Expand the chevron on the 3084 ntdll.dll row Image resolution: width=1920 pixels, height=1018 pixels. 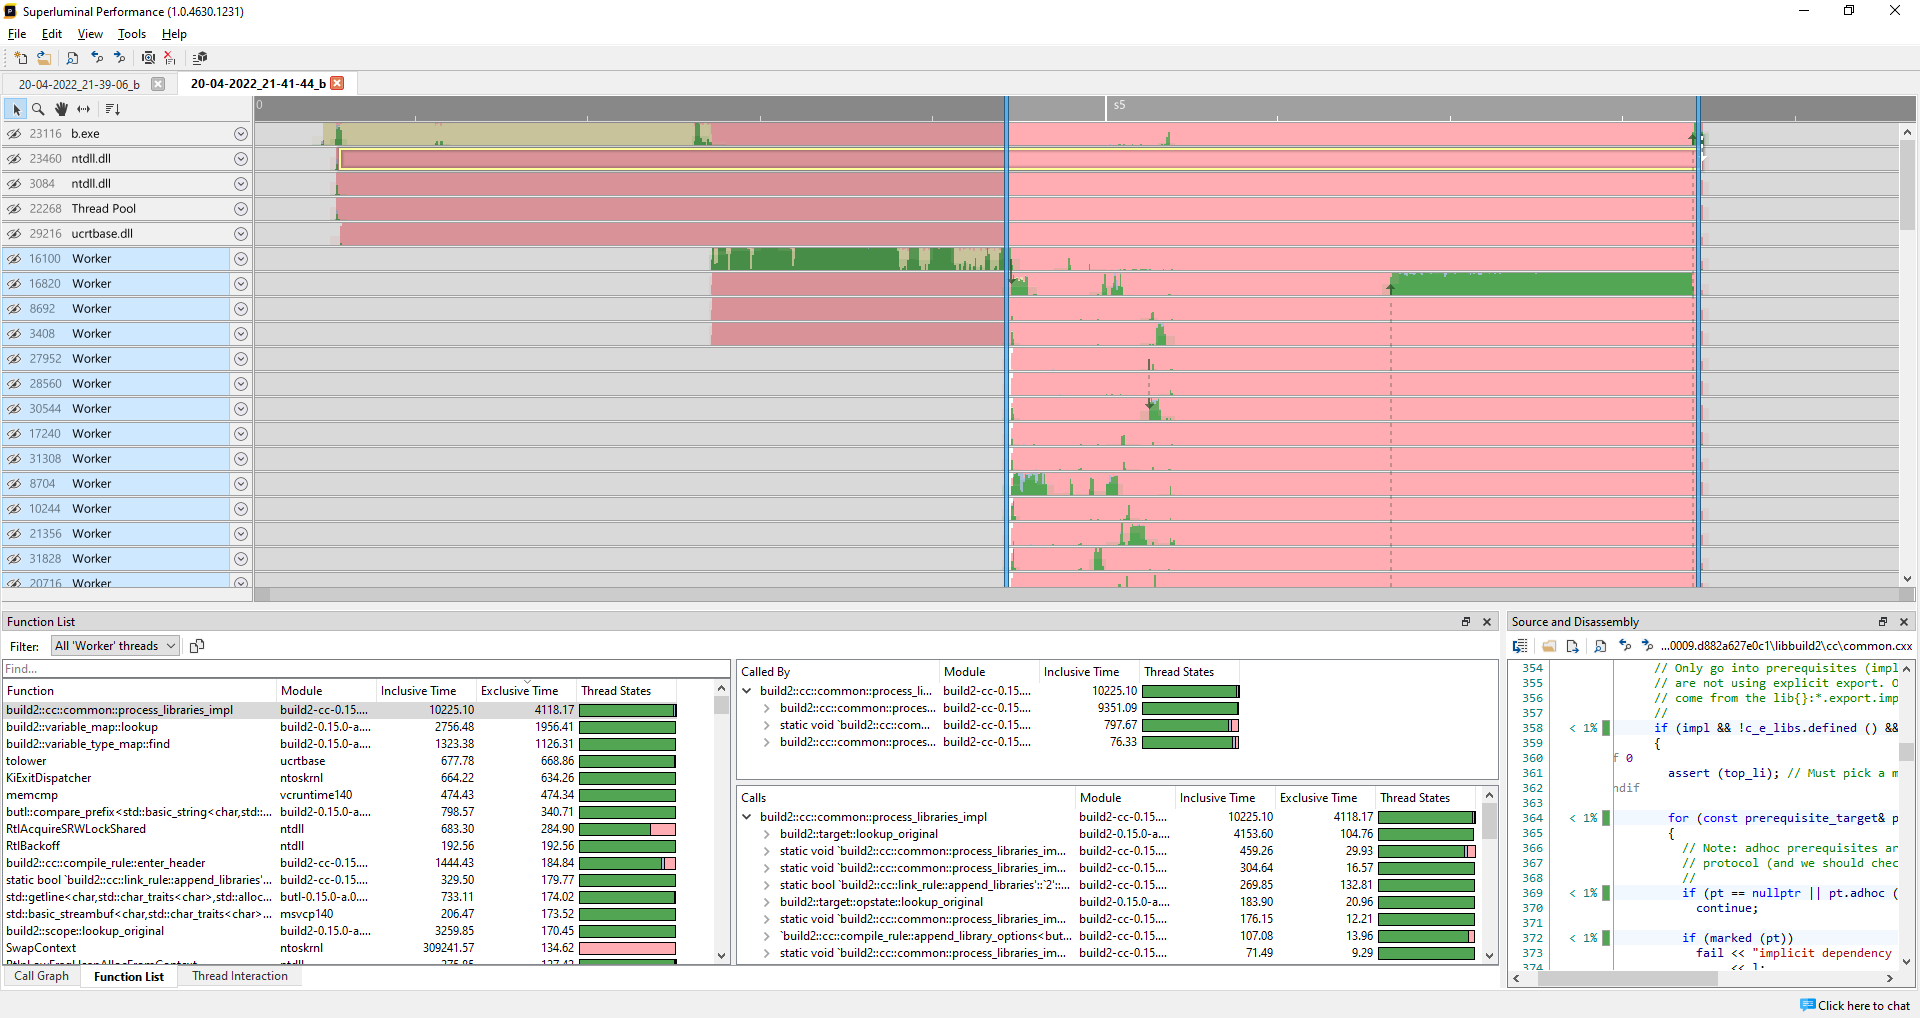(x=241, y=183)
